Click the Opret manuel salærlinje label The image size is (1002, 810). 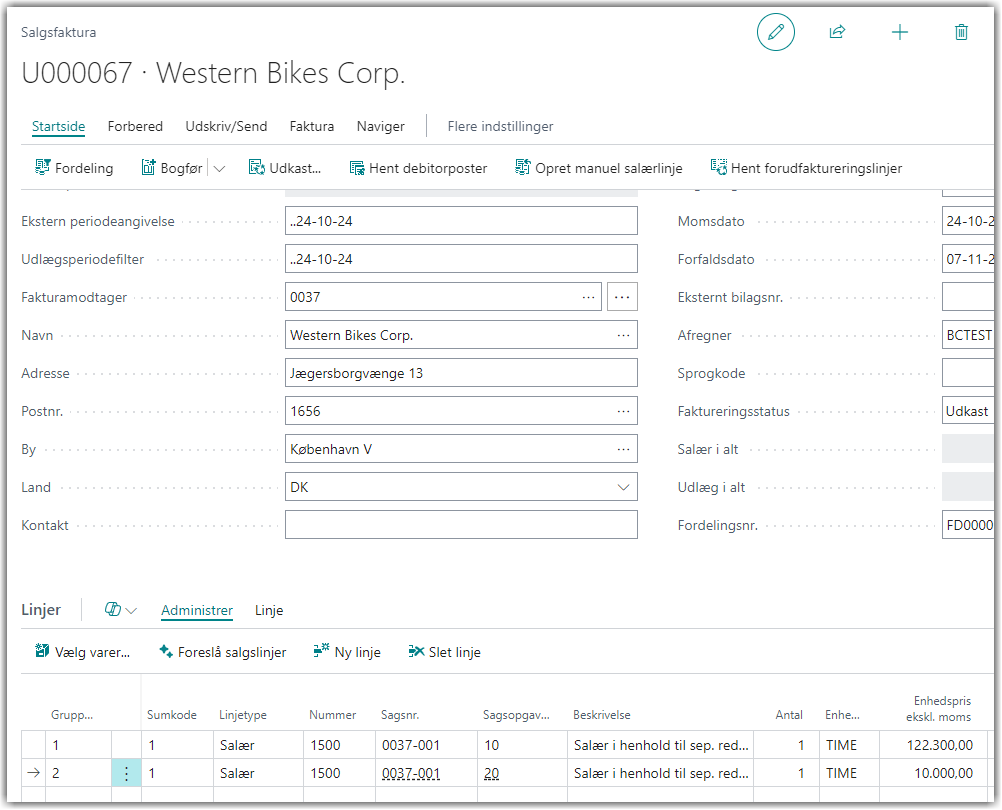coord(609,169)
